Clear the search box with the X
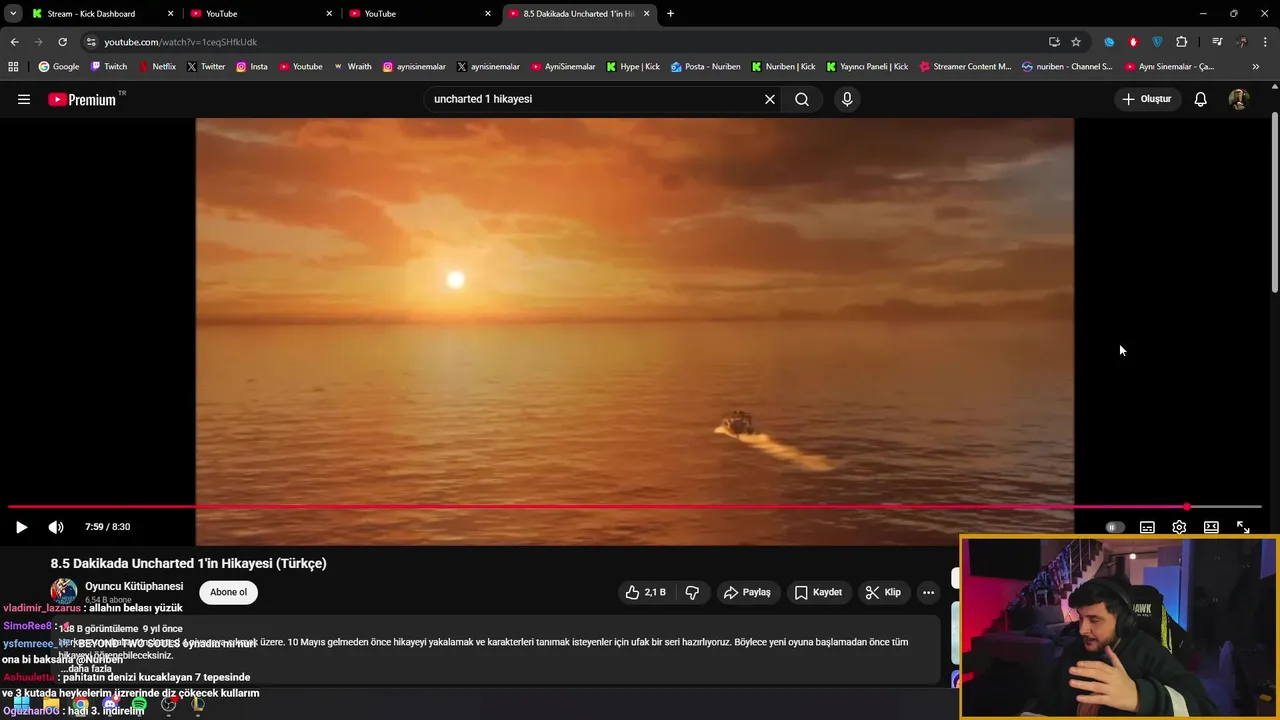This screenshot has height=720, width=1280. (x=770, y=99)
